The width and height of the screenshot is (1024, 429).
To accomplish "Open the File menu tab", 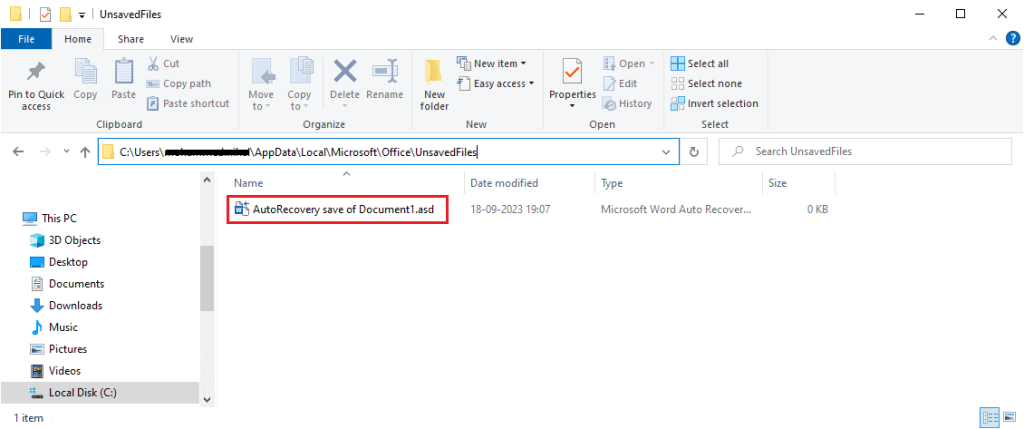I will point(26,39).
